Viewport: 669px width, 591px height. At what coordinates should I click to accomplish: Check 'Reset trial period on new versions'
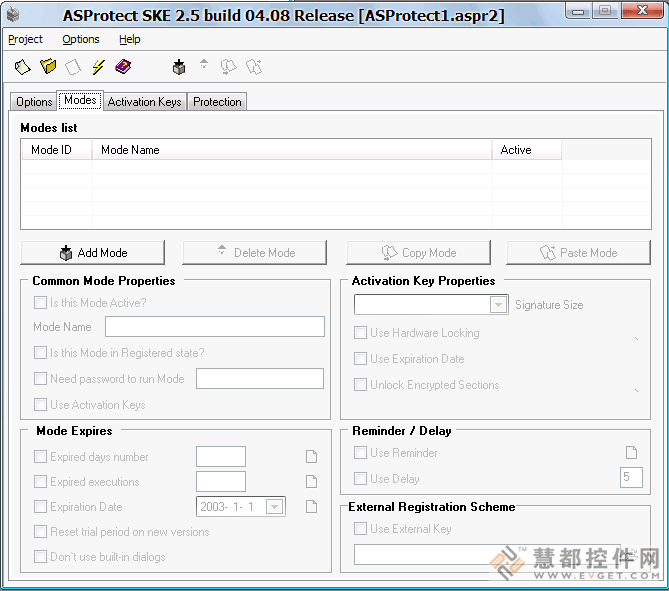40,532
